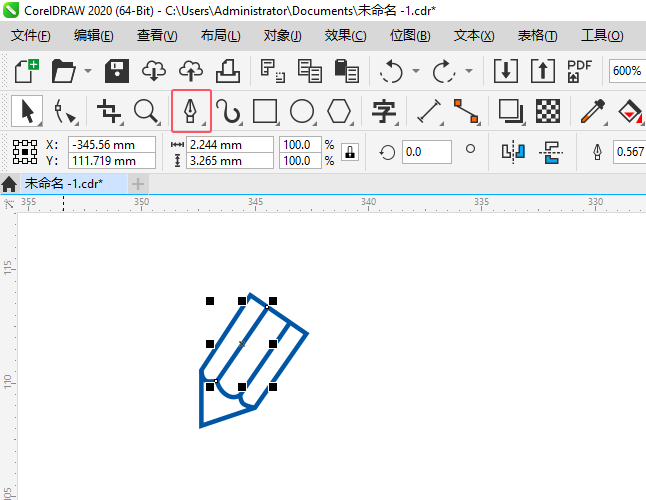Select the Rectangle tool
646x500 pixels.
pos(265,111)
